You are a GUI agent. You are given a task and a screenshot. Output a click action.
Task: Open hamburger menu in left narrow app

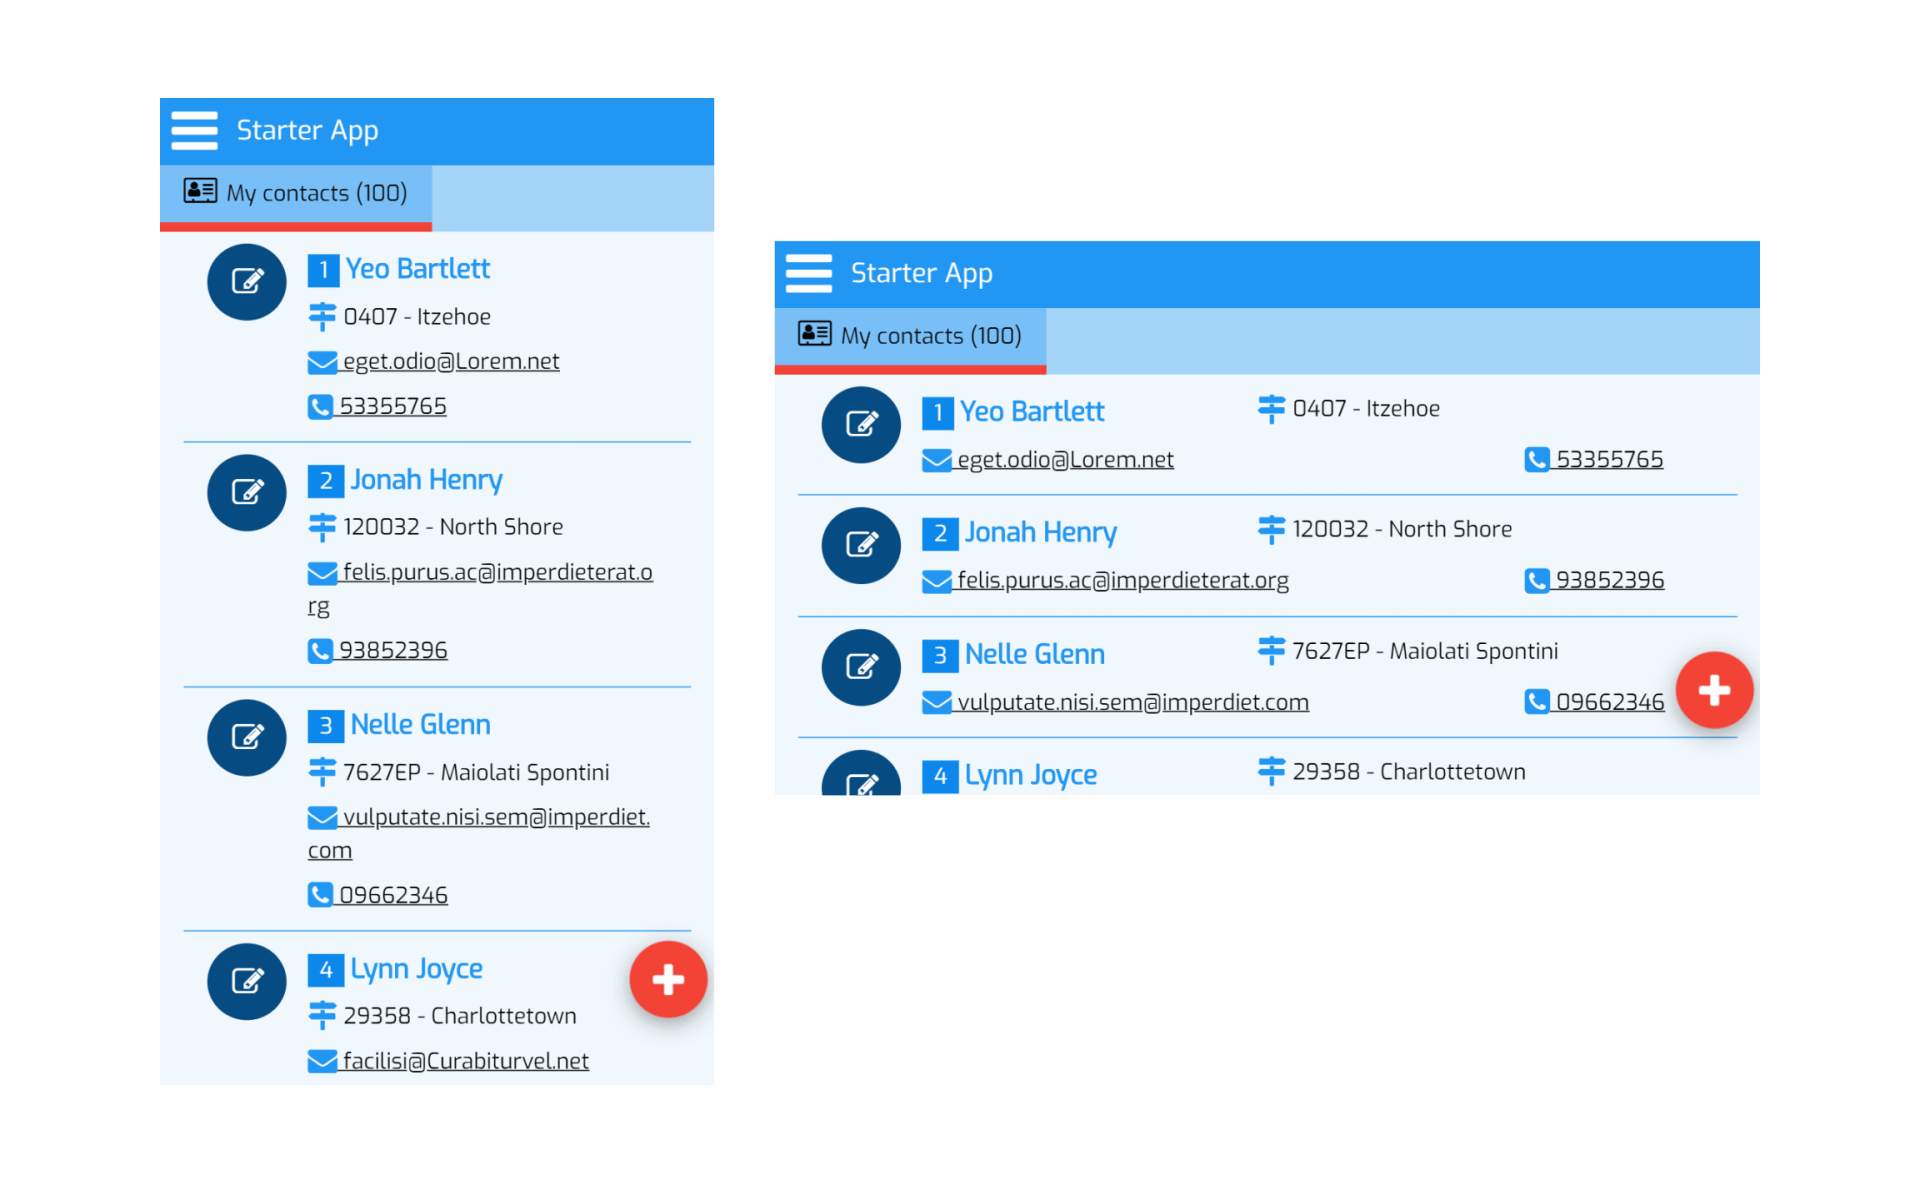click(194, 130)
